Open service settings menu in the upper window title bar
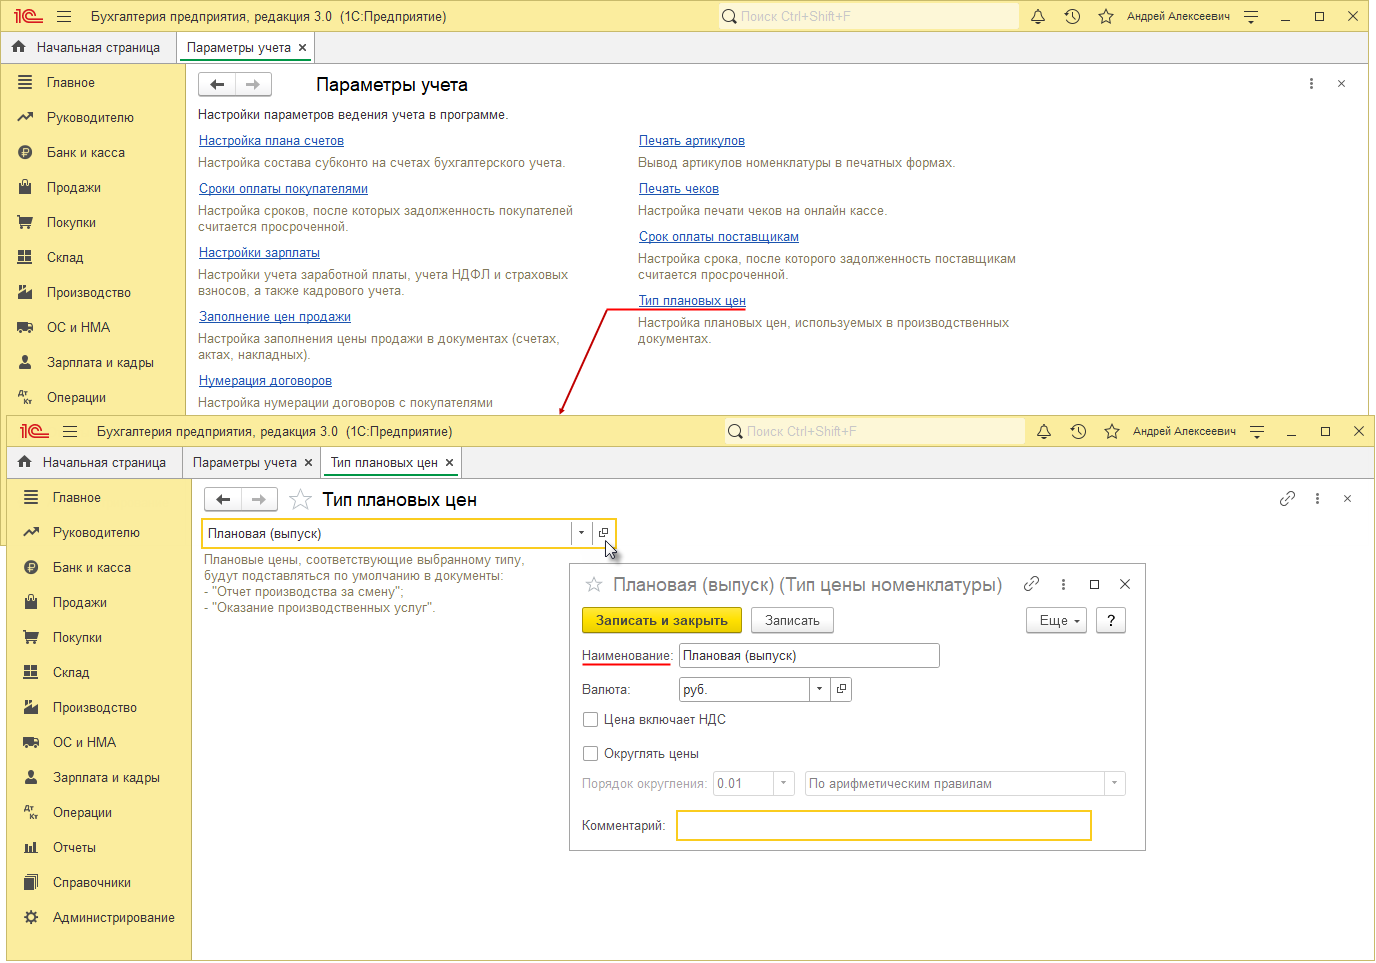The width and height of the screenshot is (1376, 963). [x=1251, y=16]
